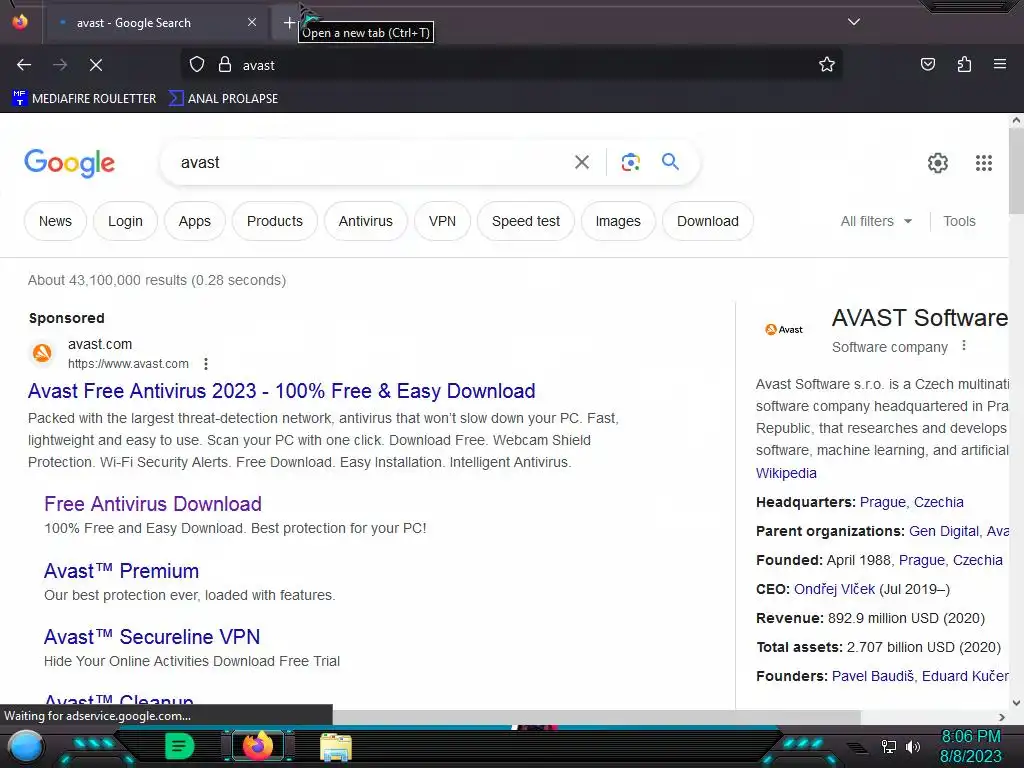Open the Pavel Baudiš founder link
The height and width of the screenshot is (768, 1024).
(x=872, y=677)
